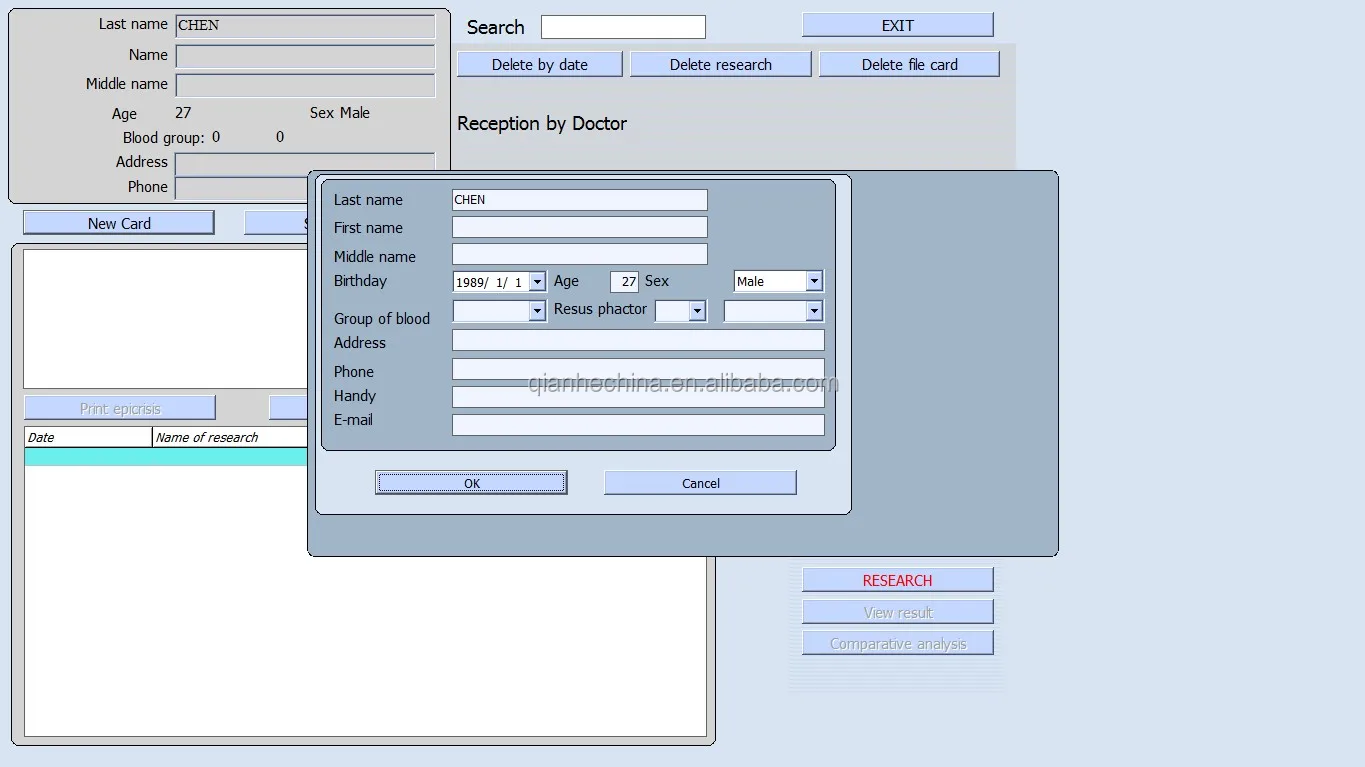1365x767 pixels.
Task: Open the second dropdown after Resus phactor
Action: pos(814,311)
